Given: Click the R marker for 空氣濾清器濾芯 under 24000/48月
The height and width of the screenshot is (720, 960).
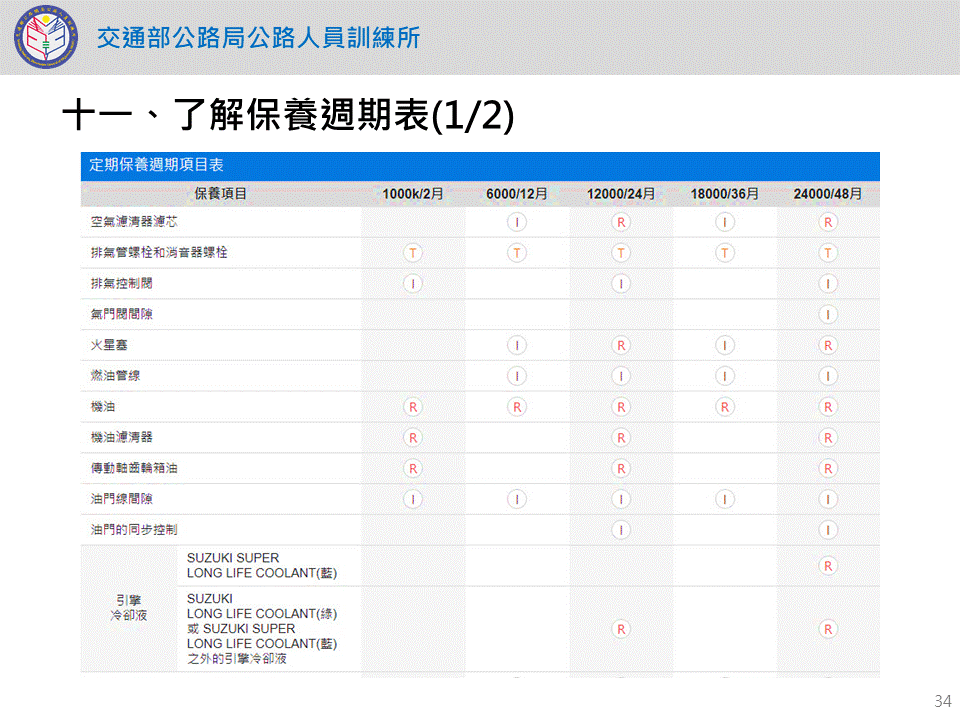Looking at the screenshot, I should [x=828, y=222].
